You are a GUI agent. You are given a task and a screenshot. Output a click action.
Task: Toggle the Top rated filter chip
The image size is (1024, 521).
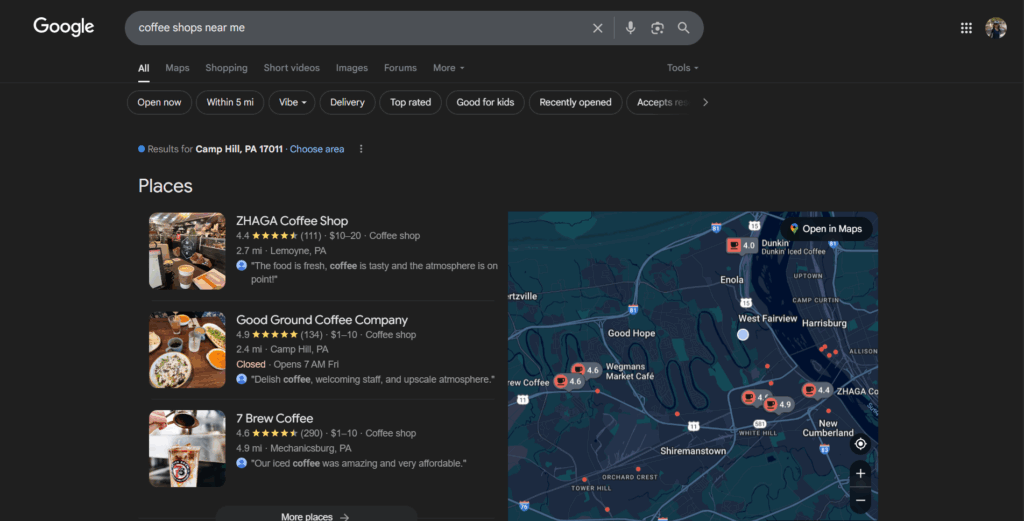pos(410,103)
